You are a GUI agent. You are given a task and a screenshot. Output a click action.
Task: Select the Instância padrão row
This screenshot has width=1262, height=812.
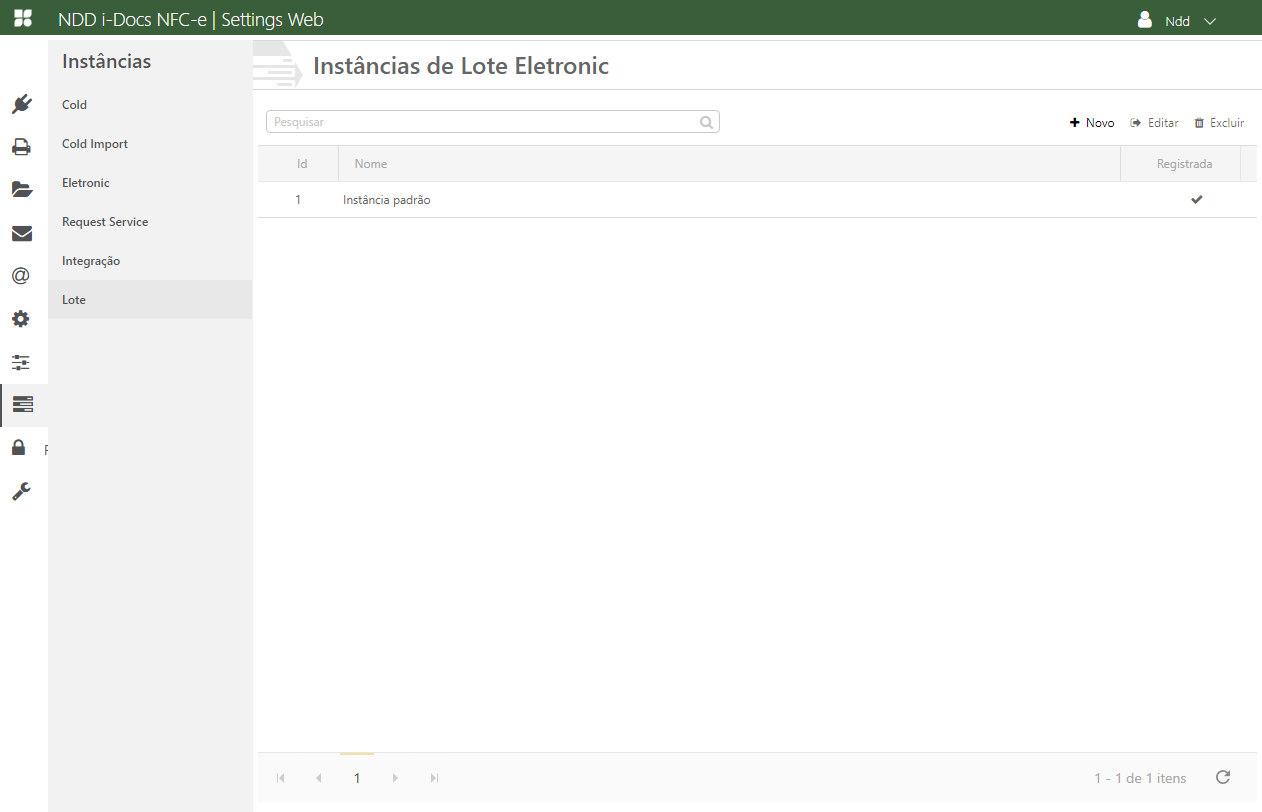pyautogui.click(x=387, y=200)
